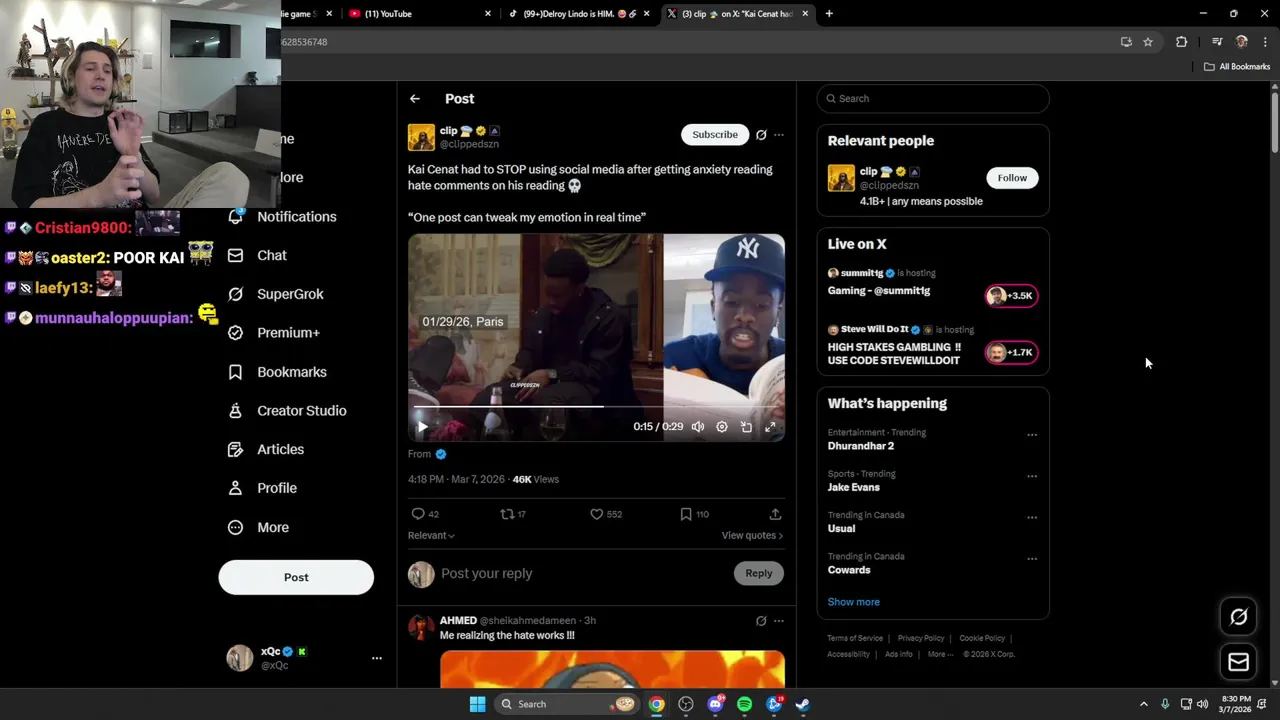Expand the footer More dropdown
The height and width of the screenshot is (720, 1280).
pyautogui.click(x=940, y=654)
